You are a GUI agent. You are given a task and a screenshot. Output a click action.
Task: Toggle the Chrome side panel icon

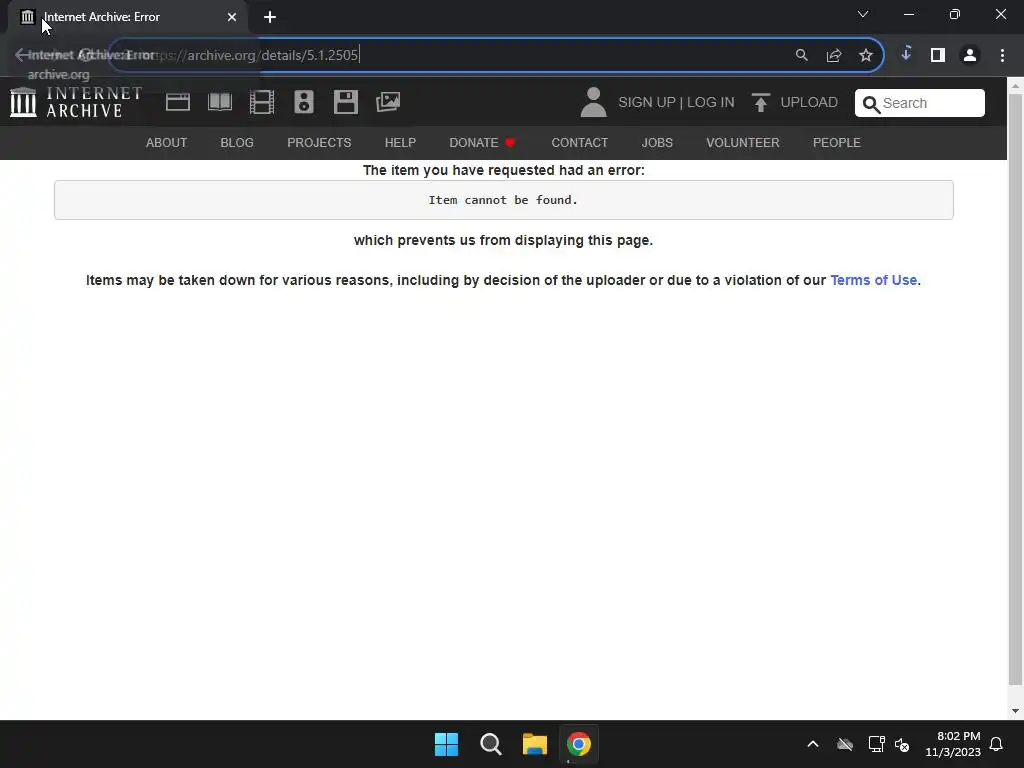(x=938, y=55)
